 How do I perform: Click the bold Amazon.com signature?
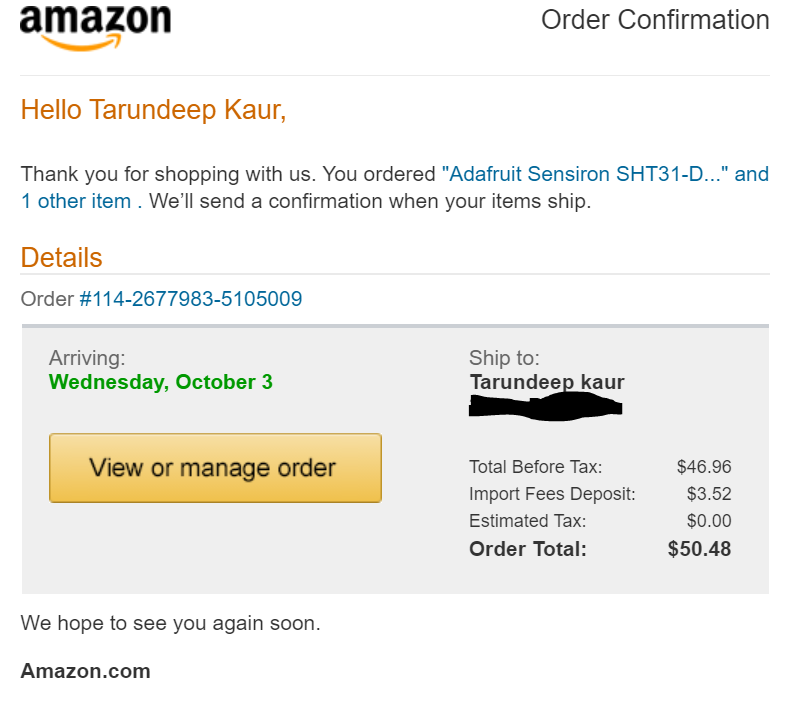pyautogui.click(x=85, y=671)
